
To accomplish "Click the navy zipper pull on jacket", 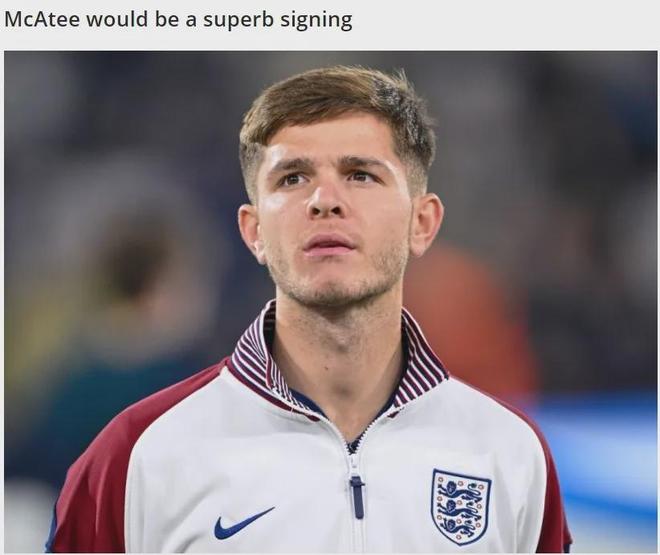I will 357,497.
